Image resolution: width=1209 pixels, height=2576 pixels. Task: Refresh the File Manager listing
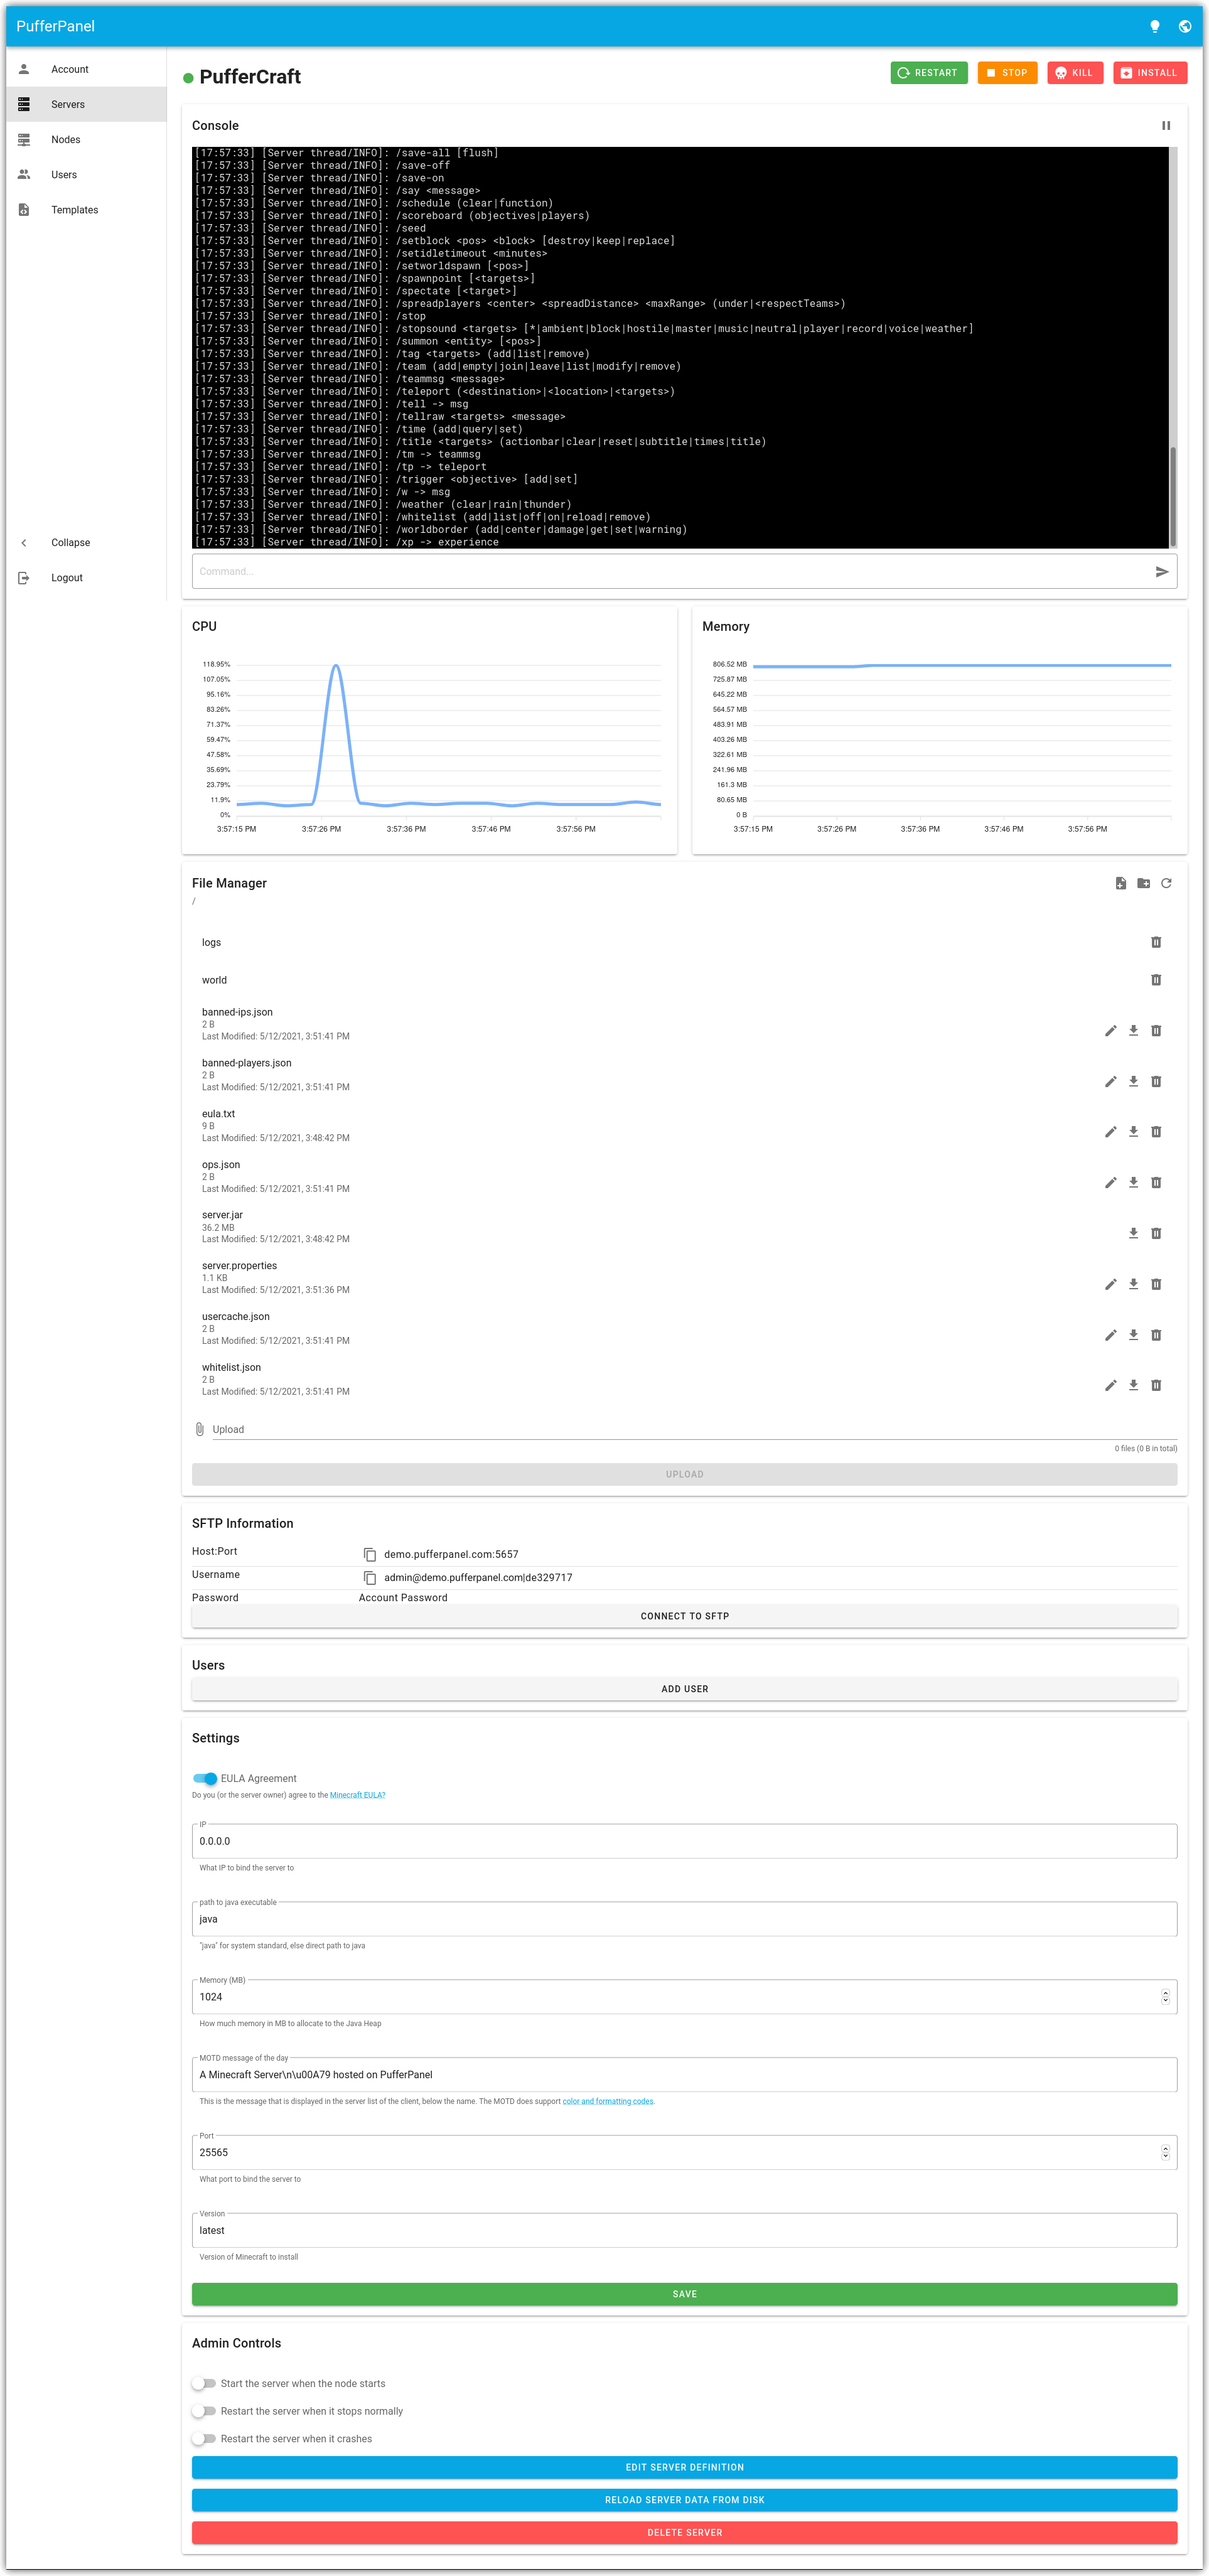pyautogui.click(x=1166, y=883)
